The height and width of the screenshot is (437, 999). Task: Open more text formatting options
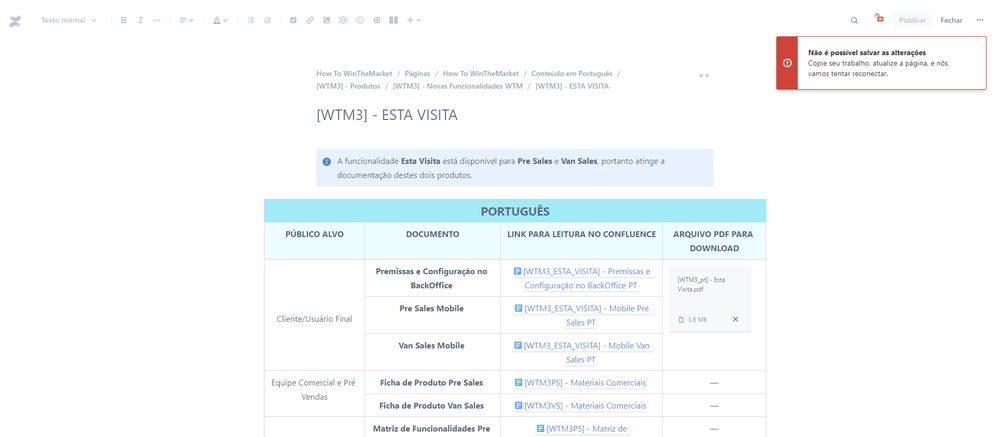click(x=157, y=20)
